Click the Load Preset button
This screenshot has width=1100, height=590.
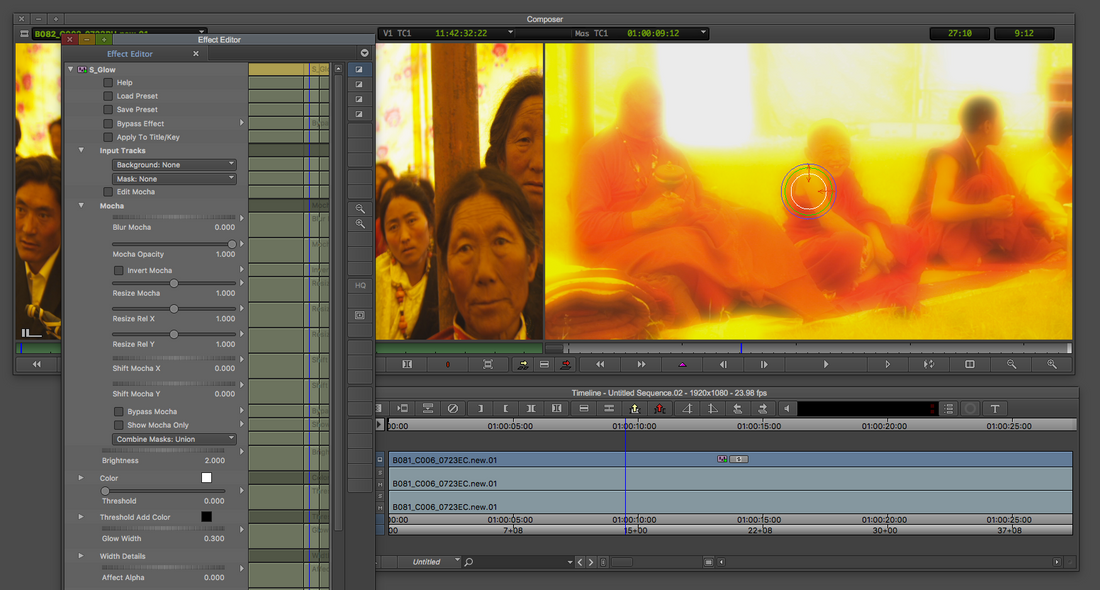(108, 96)
